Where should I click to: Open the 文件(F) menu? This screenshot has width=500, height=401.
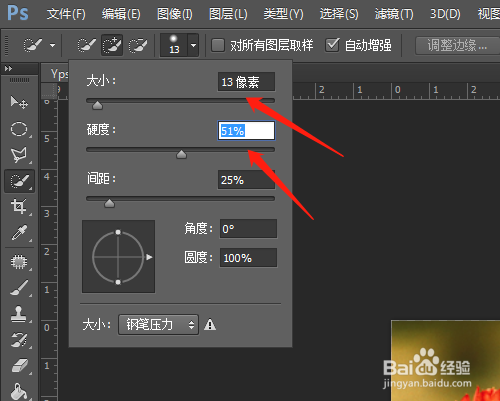pyautogui.click(x=66, y=14)
